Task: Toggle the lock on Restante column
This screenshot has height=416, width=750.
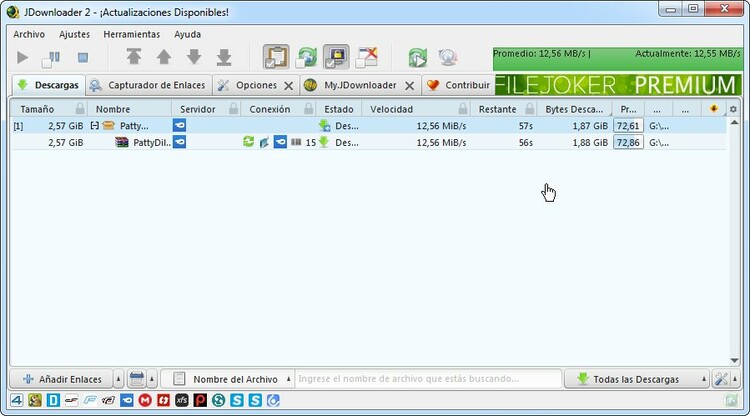Action: point(529,109)
